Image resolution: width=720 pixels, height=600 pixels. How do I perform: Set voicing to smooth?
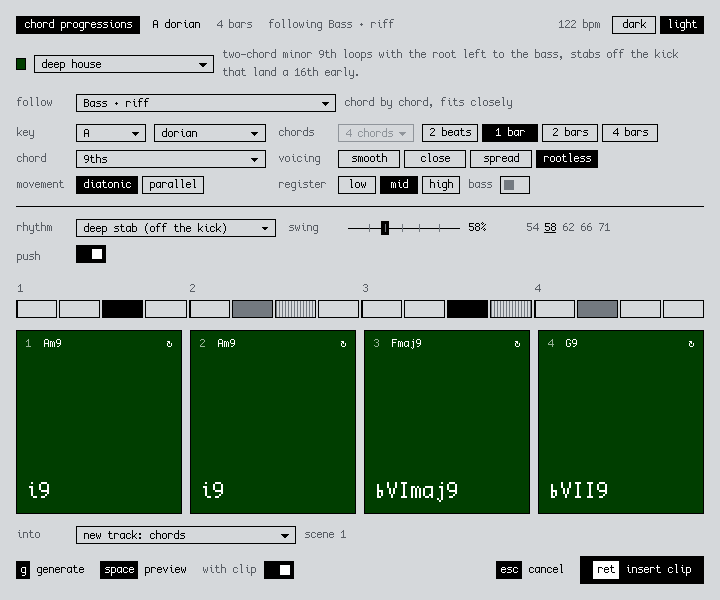pyautogui.click(x=369, y=159)
